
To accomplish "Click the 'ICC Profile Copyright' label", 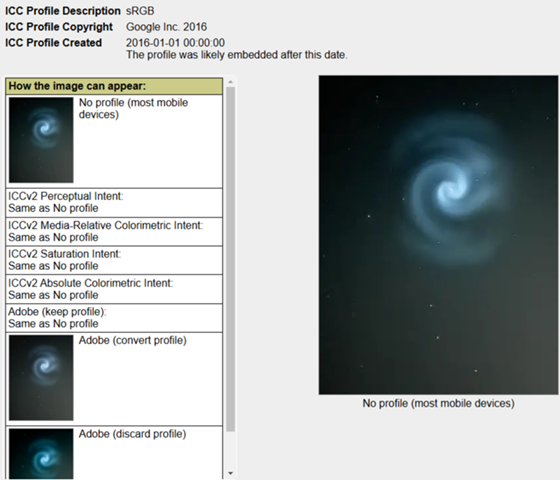I will click(59, 27).
